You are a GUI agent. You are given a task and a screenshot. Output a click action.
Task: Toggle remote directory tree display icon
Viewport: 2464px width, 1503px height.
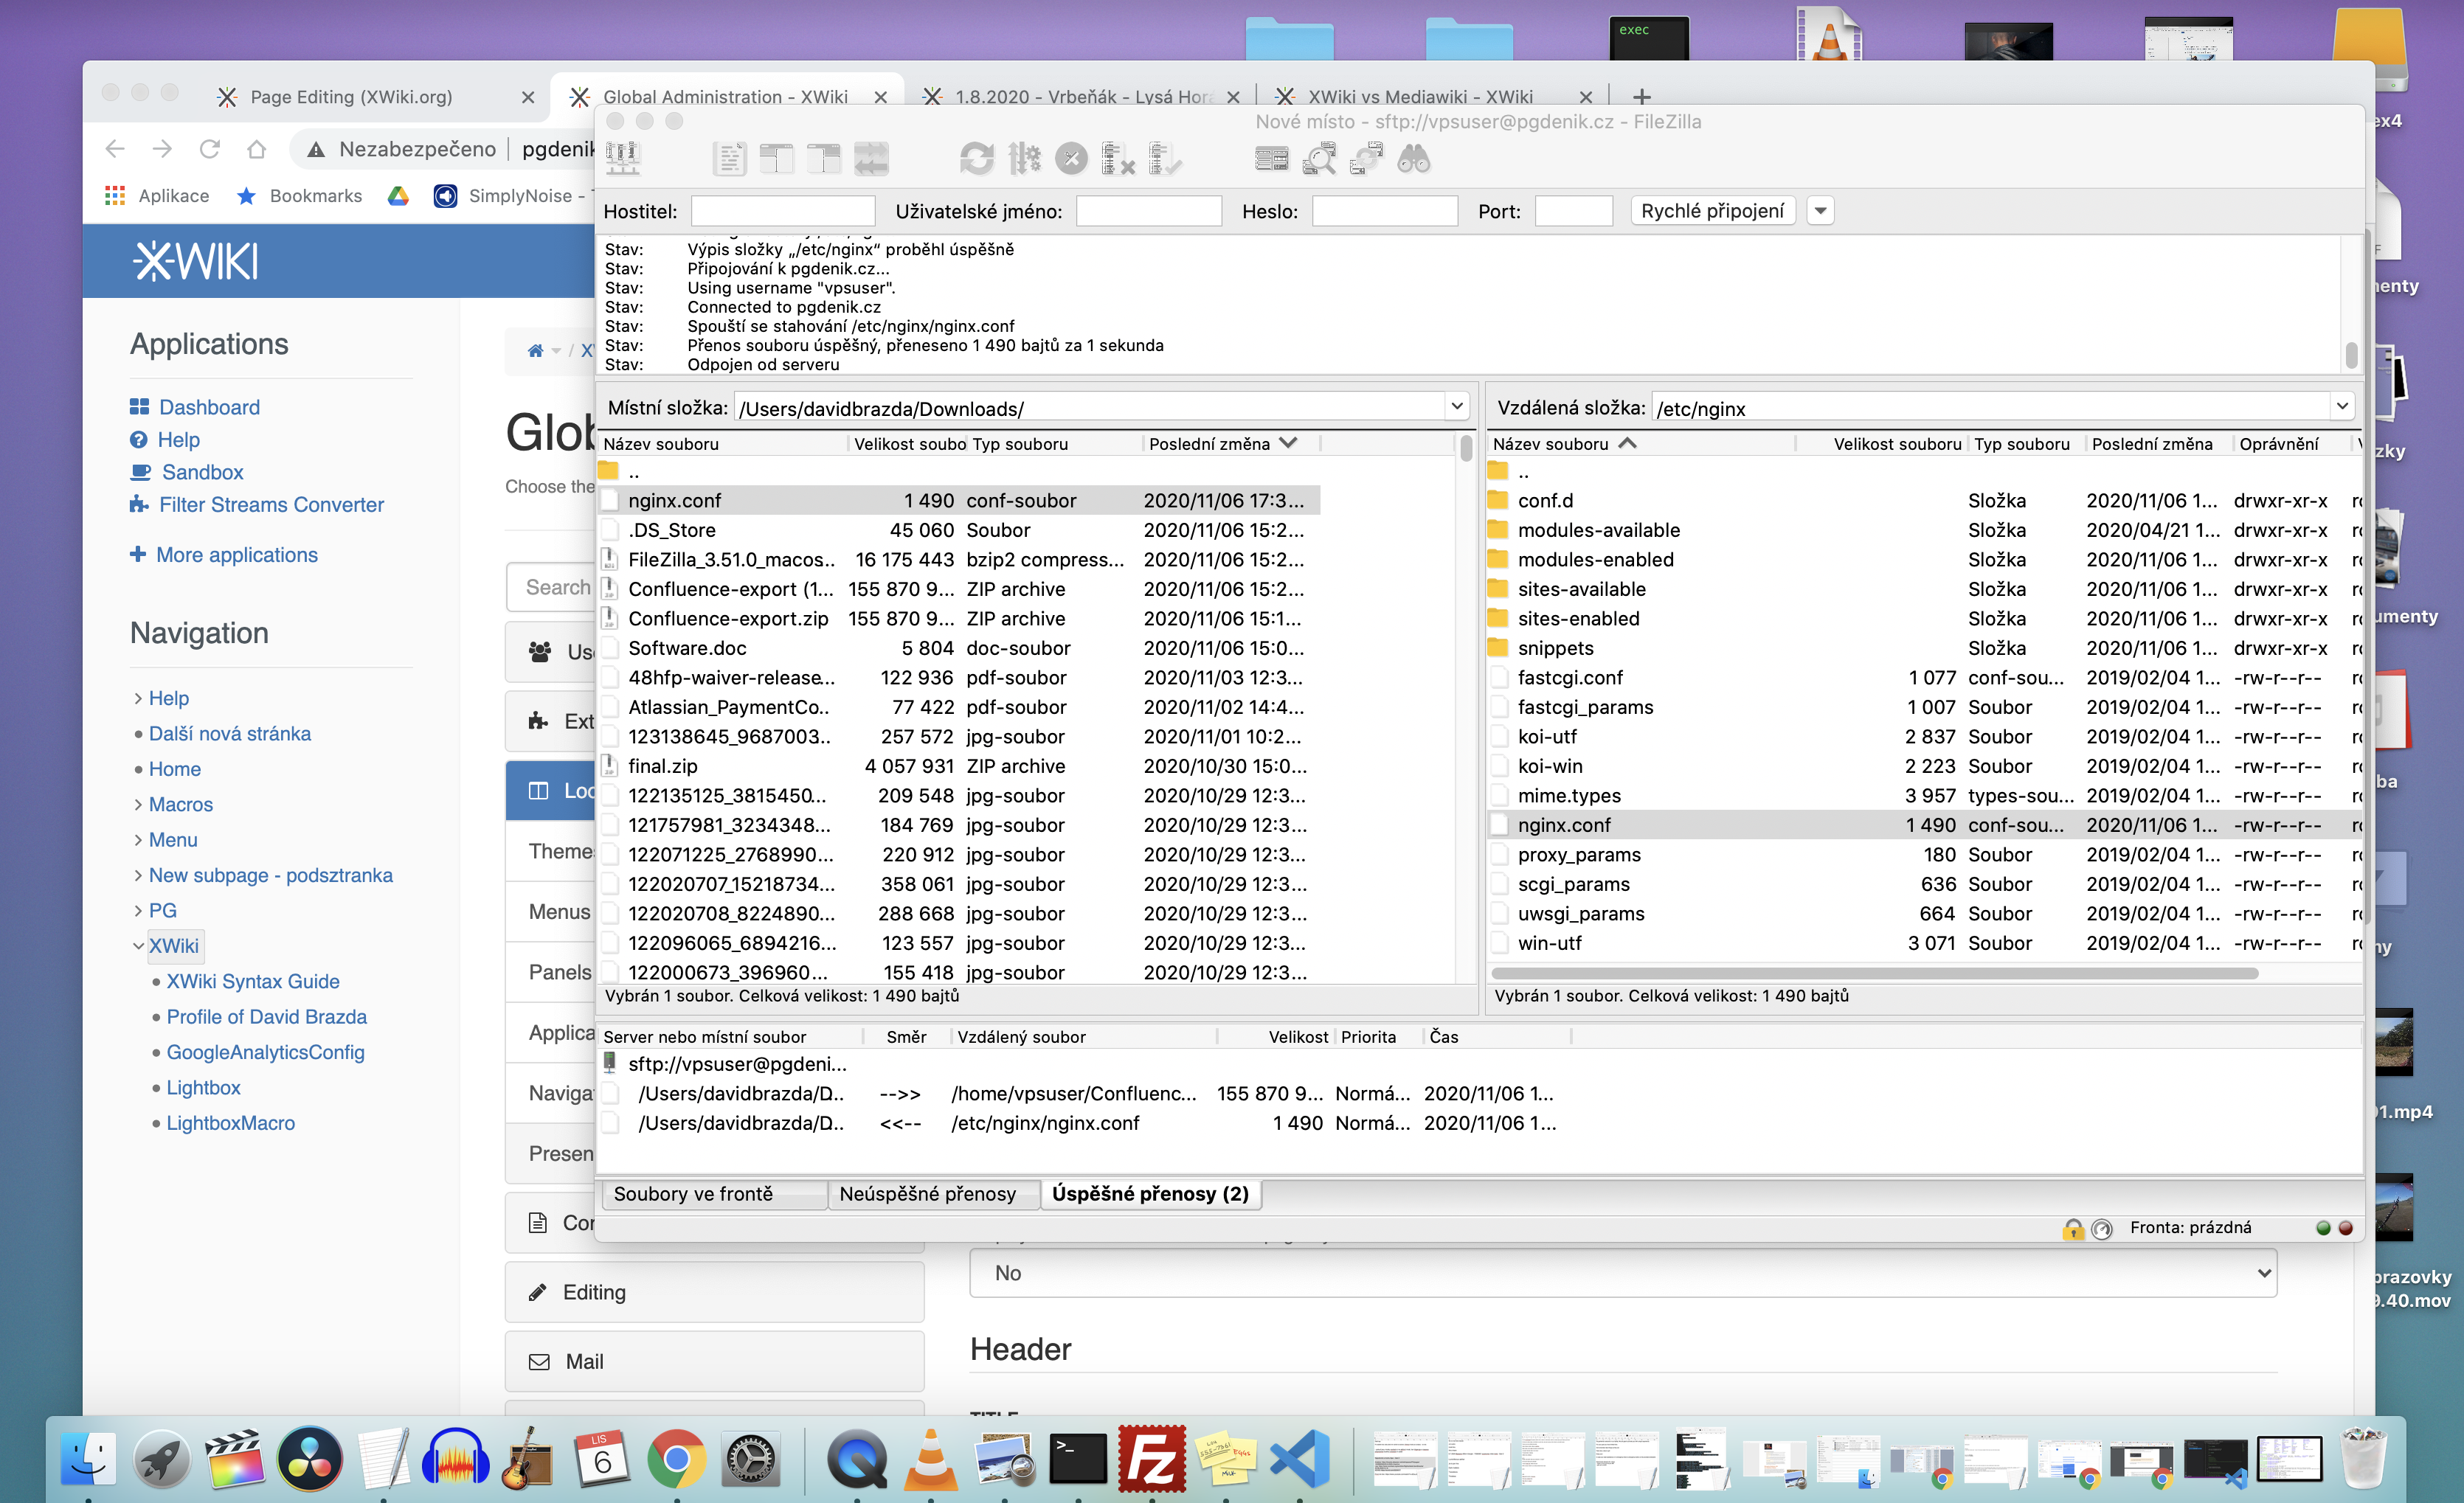click(824, 158)
